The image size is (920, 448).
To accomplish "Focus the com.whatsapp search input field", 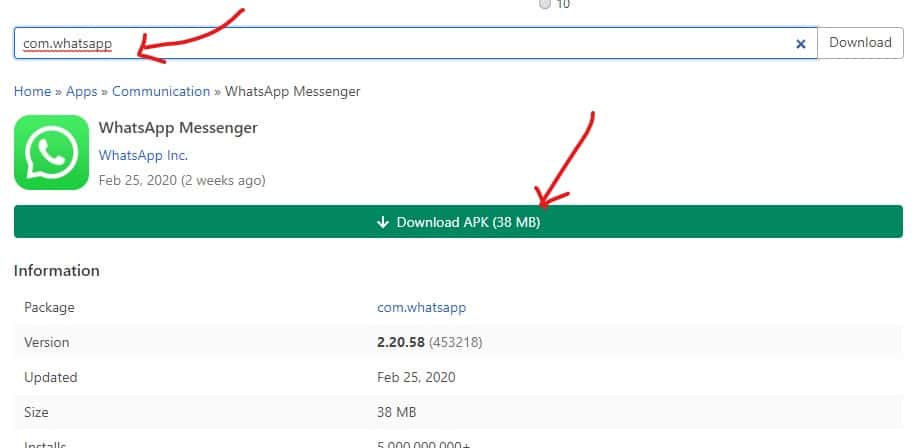I will (415, 43).
